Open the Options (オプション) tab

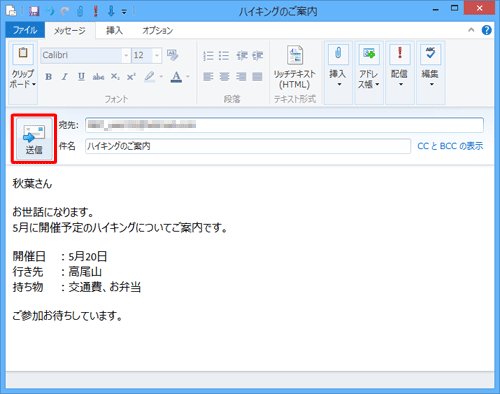pos(158,31)
